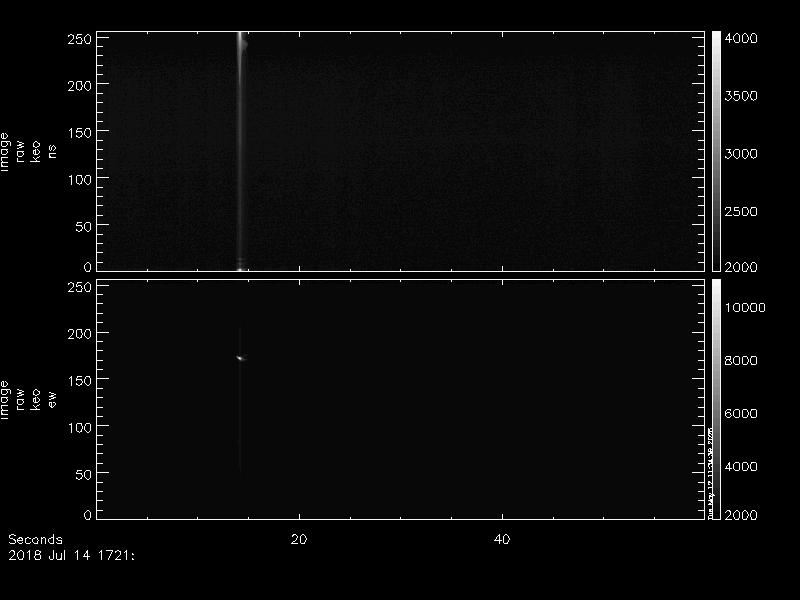This screenshot has width=800, height=600.
Task: Click the bright spot in ew keogram
Action: coord(241,358)
